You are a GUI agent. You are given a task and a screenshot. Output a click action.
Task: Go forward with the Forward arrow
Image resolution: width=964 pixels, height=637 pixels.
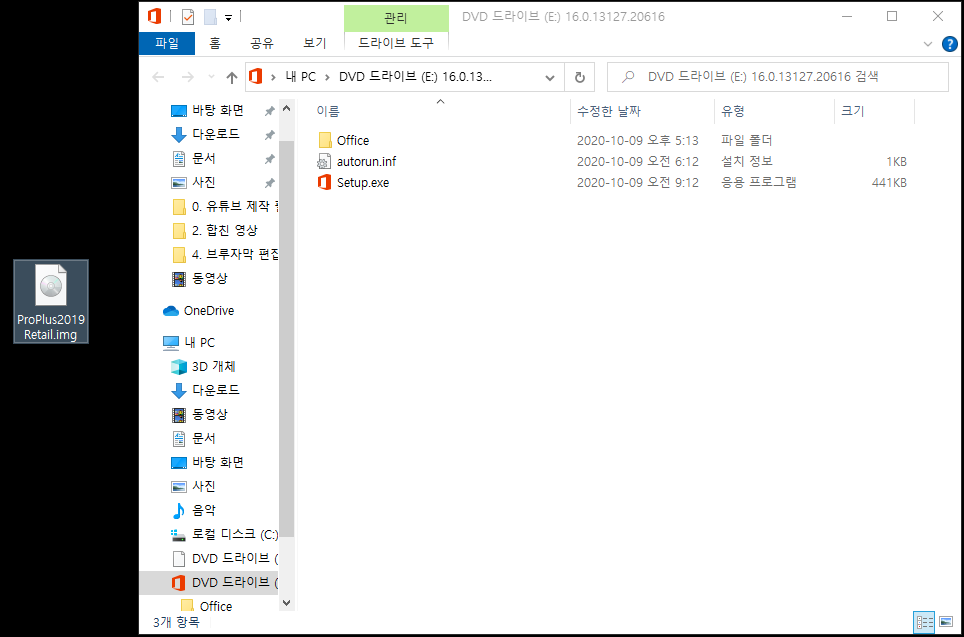[x=188, y=77]
